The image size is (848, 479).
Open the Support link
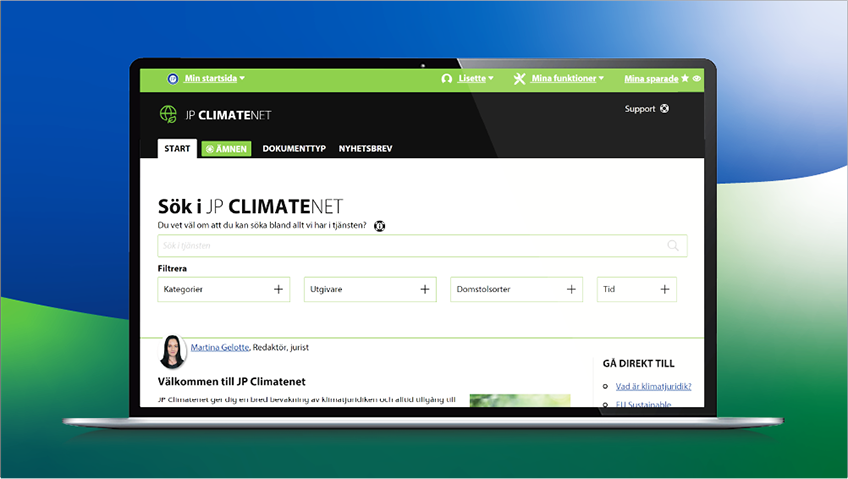click(x=640, y=109)
